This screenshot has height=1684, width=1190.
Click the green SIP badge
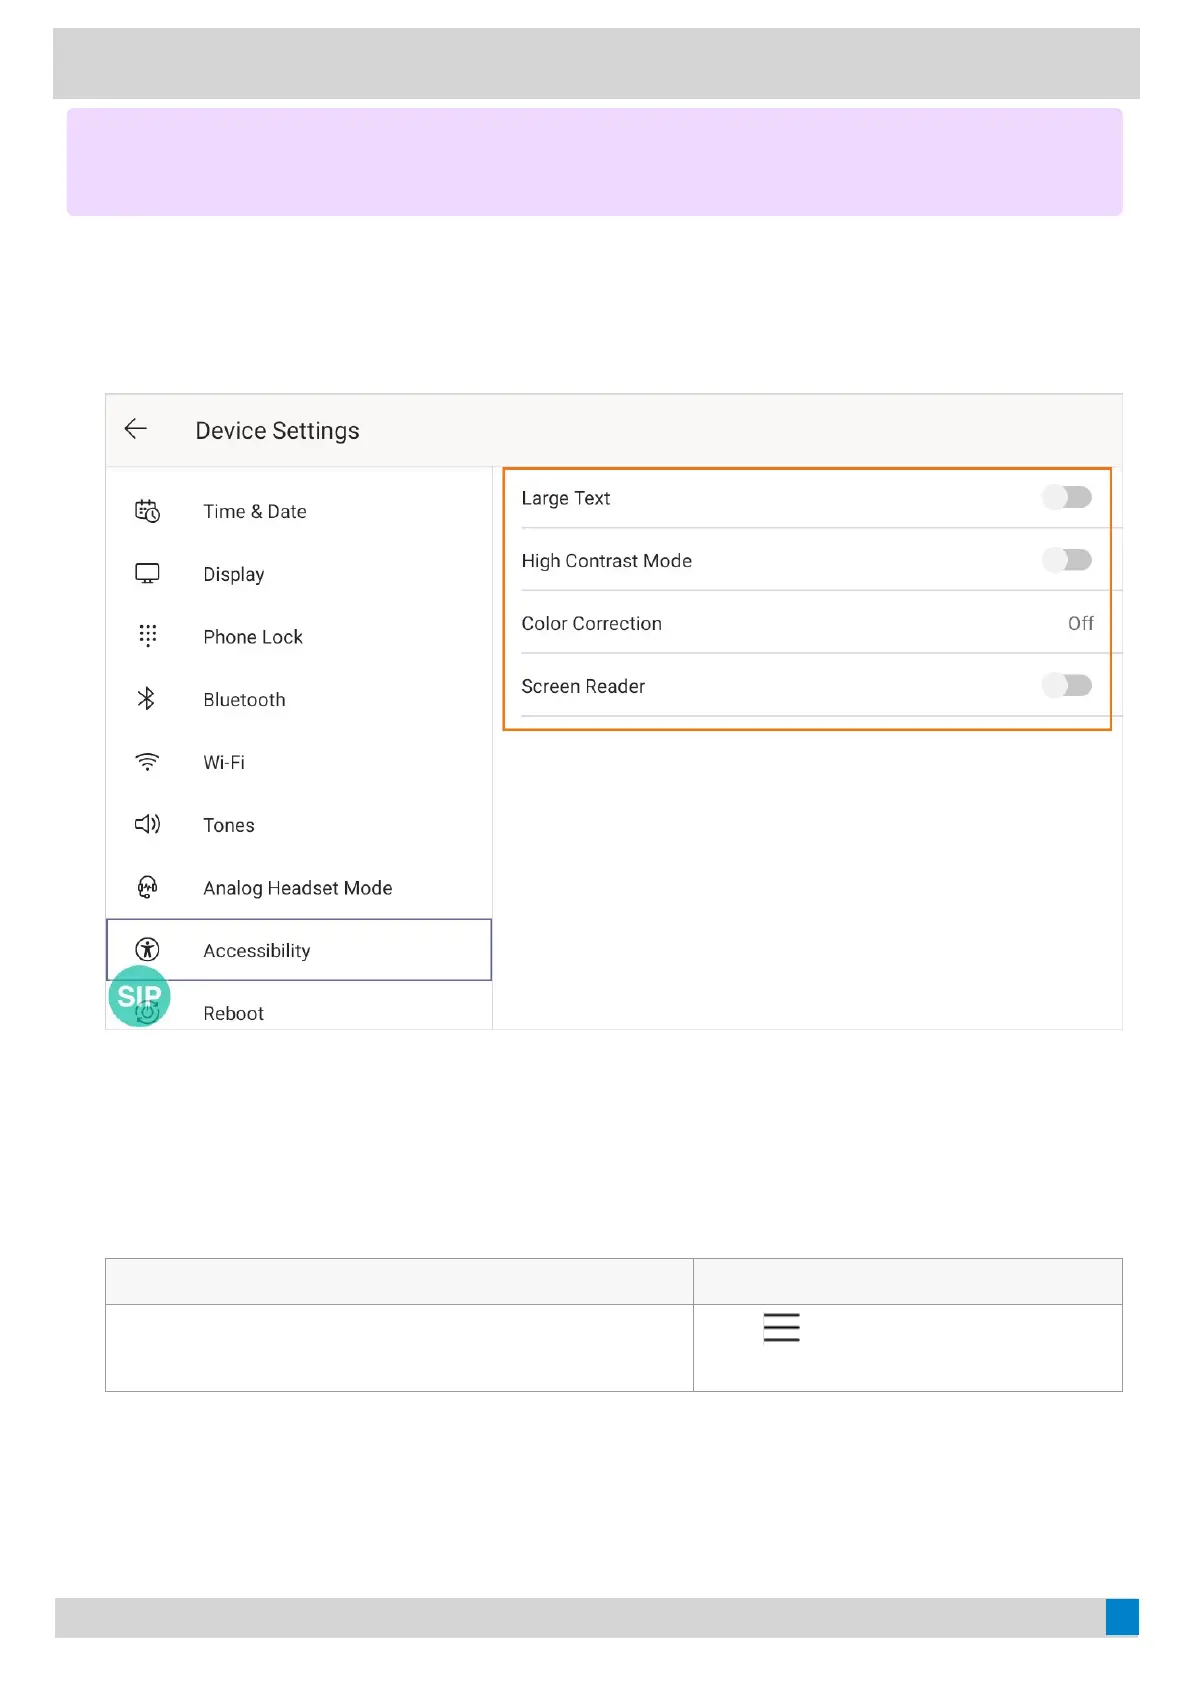point(138,996)
